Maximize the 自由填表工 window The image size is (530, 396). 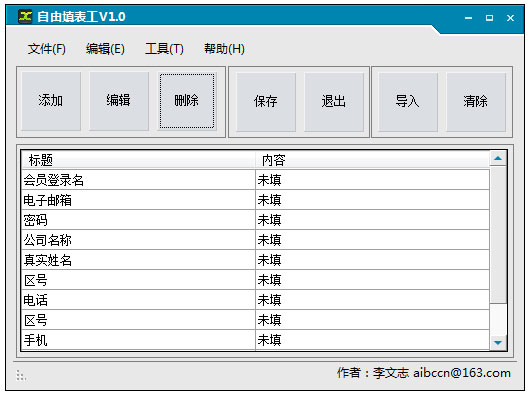click(x=489, y=18)
